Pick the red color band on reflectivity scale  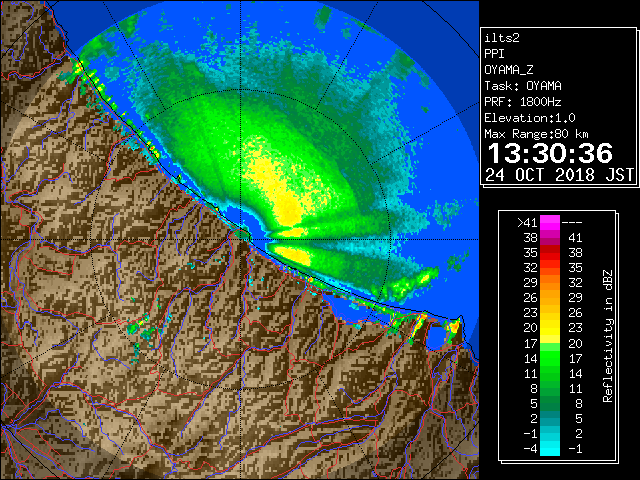(x=550, y=253)
